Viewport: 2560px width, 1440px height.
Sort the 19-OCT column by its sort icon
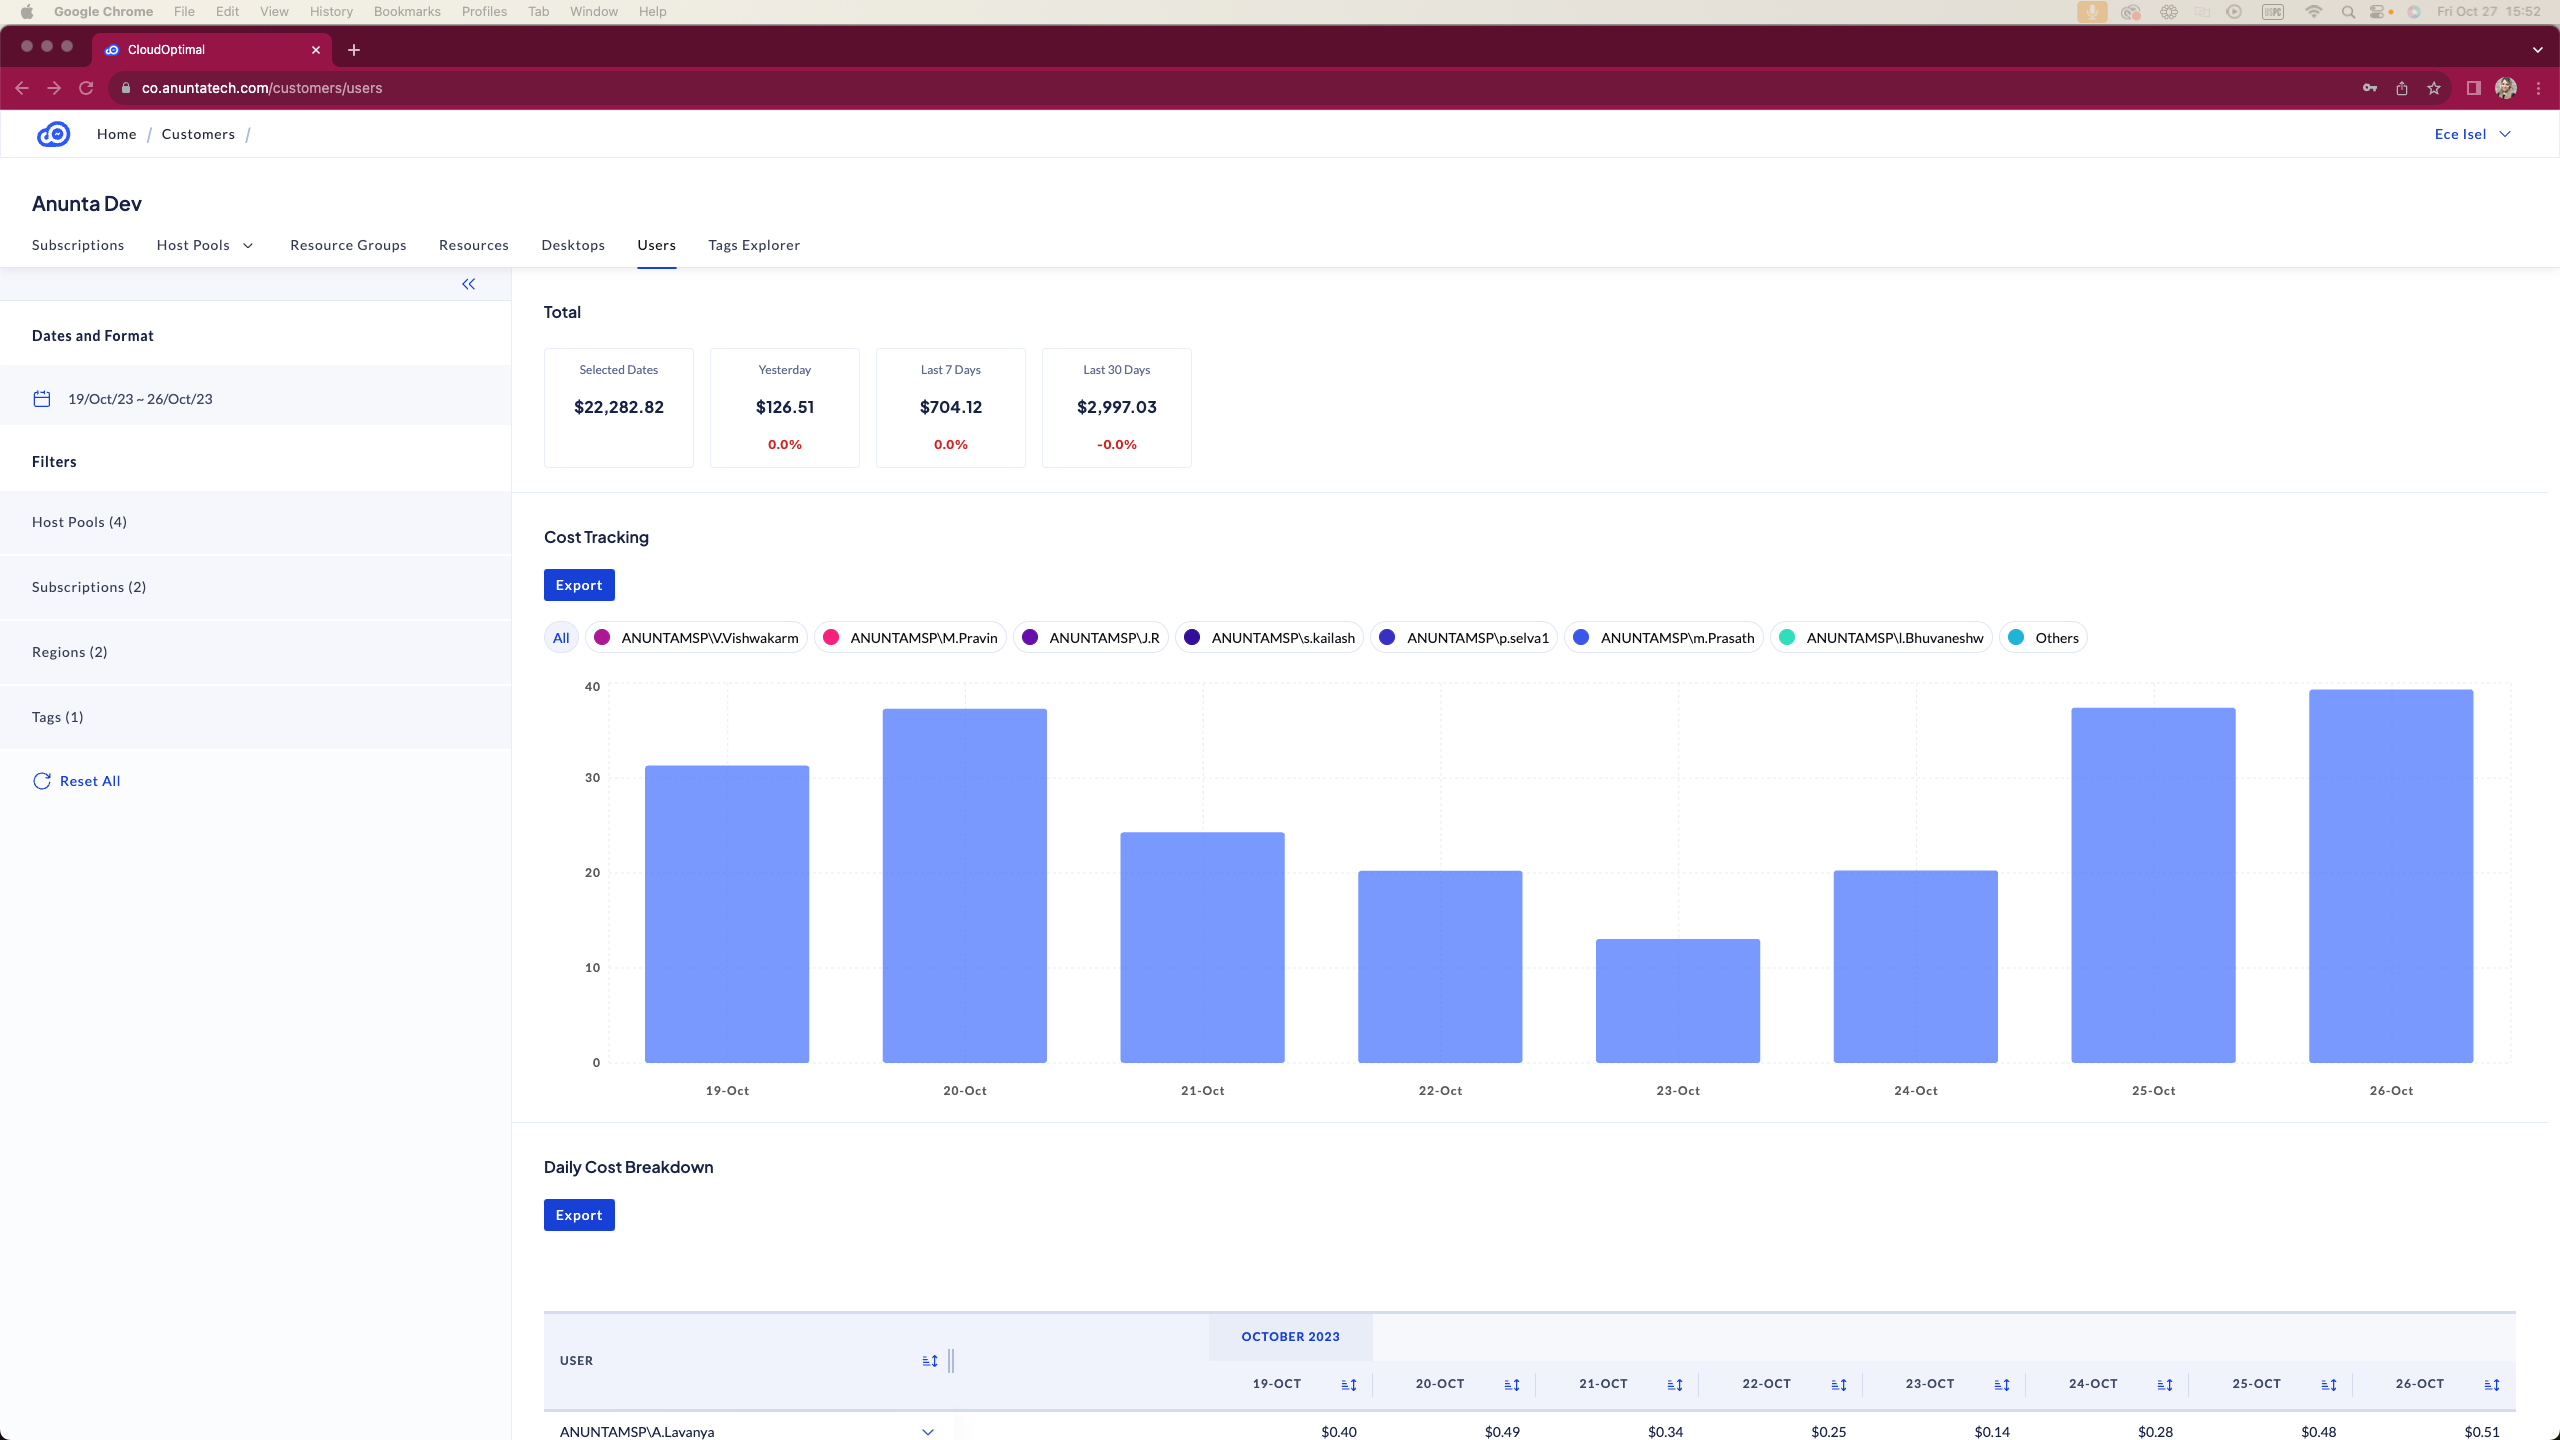(x=1349, y=1385)
